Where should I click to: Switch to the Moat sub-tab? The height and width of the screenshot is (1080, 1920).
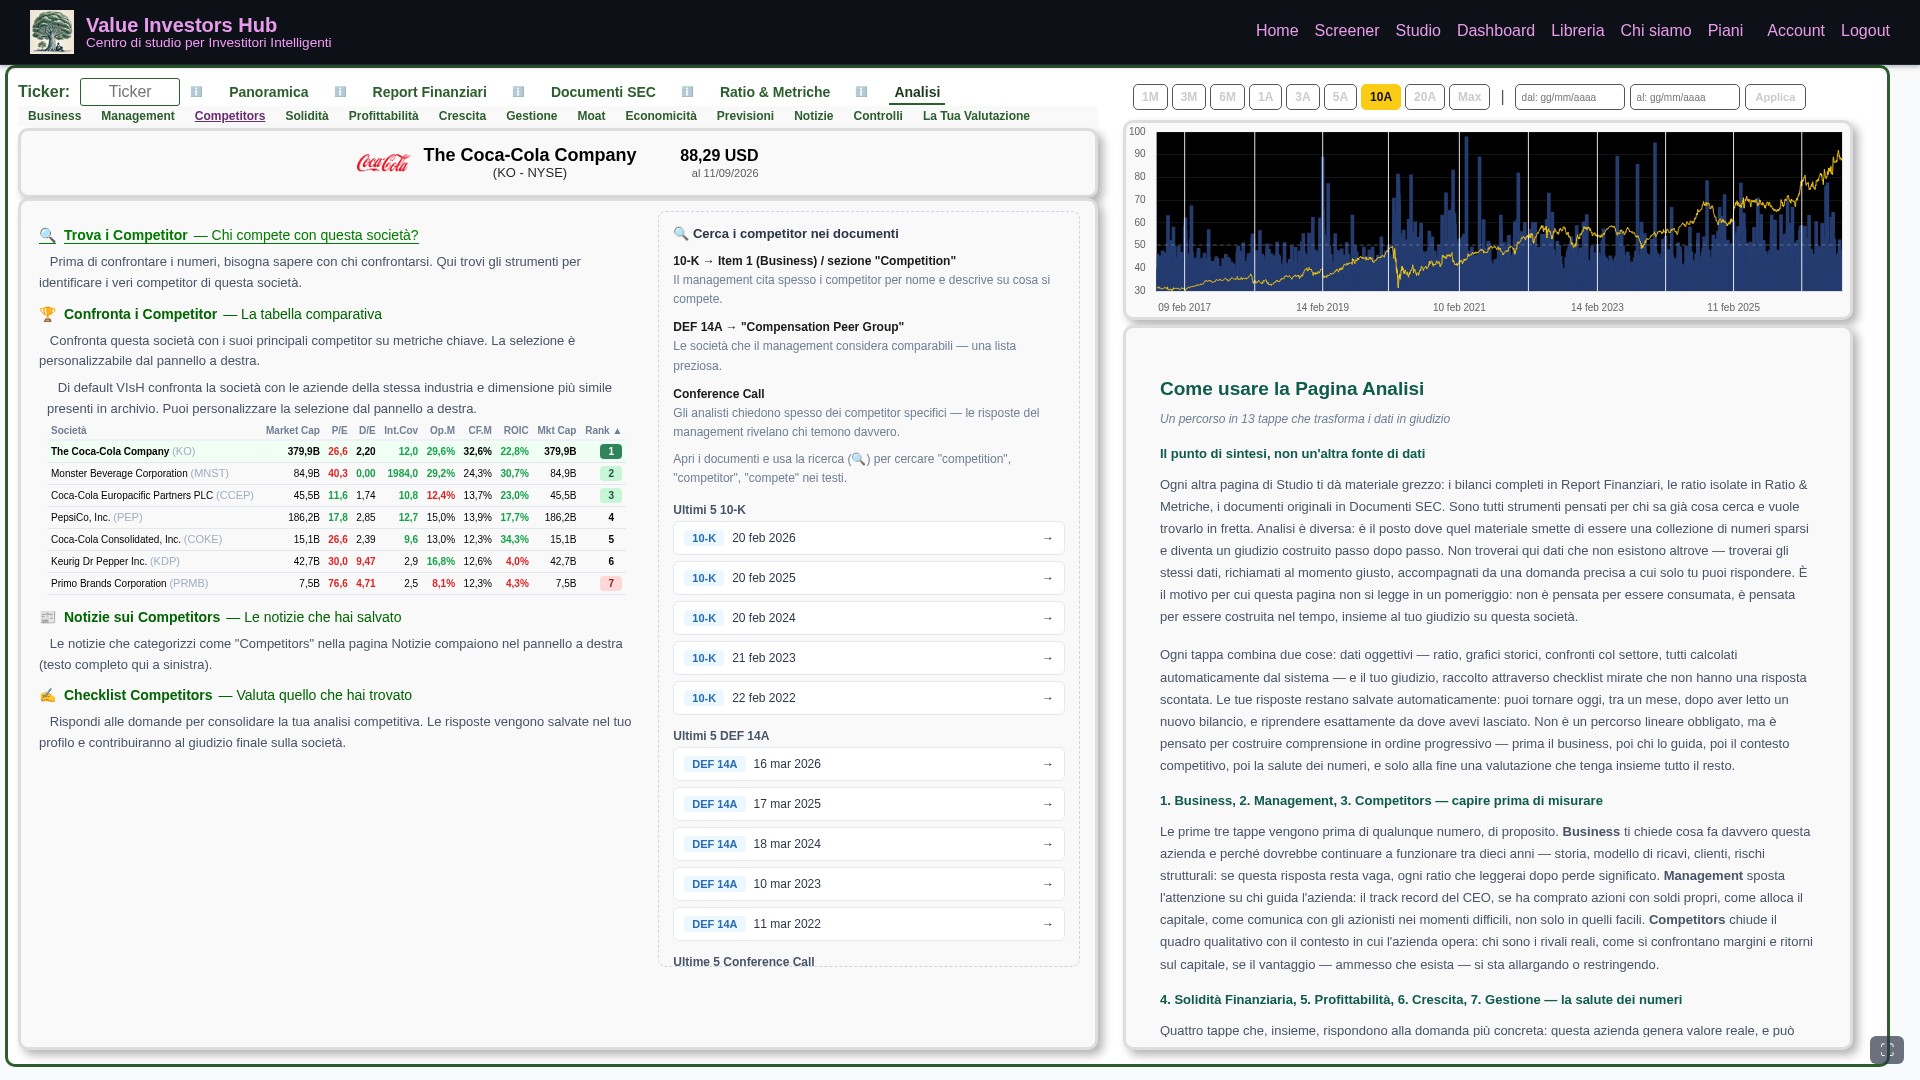tap(591, 116)
